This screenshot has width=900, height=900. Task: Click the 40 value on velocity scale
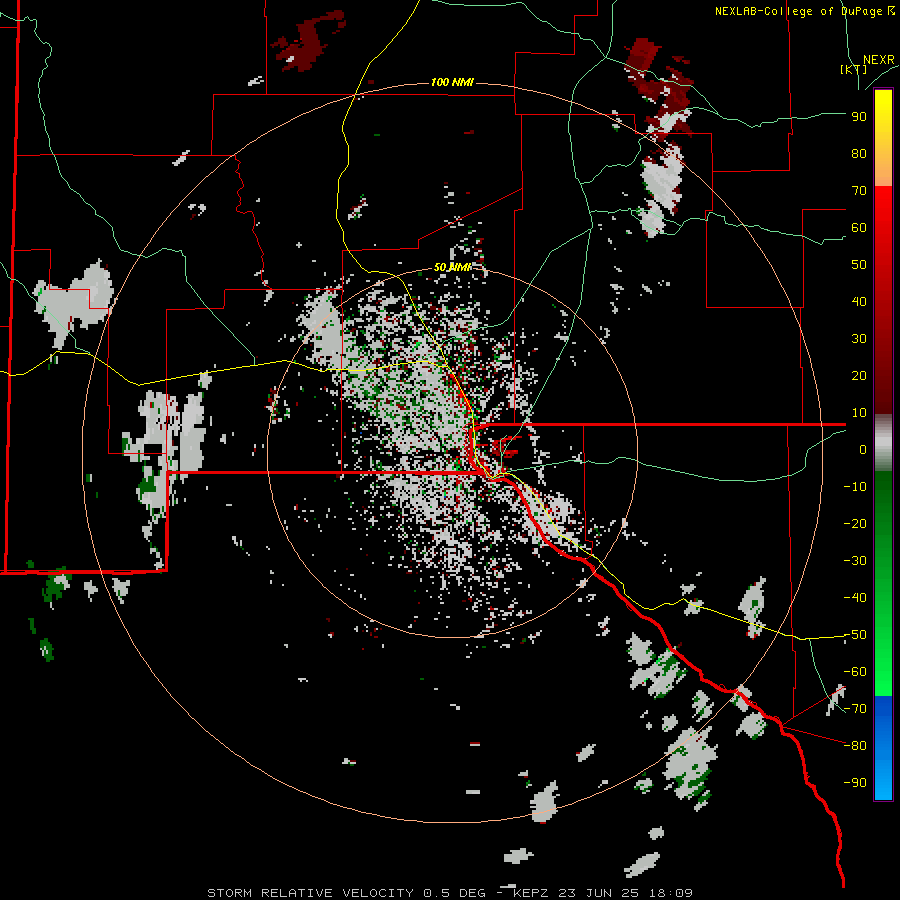click(x=859, y=302)
